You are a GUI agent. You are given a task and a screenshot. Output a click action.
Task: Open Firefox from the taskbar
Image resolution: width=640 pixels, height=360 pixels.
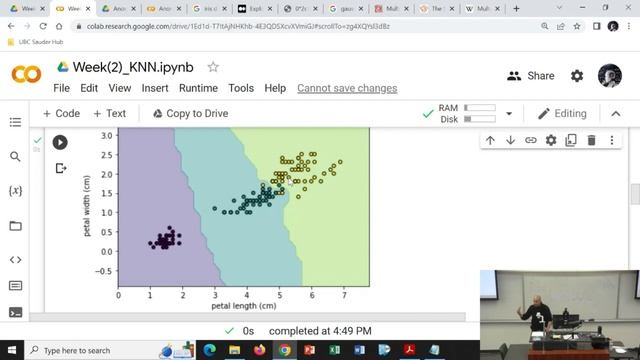259,350
